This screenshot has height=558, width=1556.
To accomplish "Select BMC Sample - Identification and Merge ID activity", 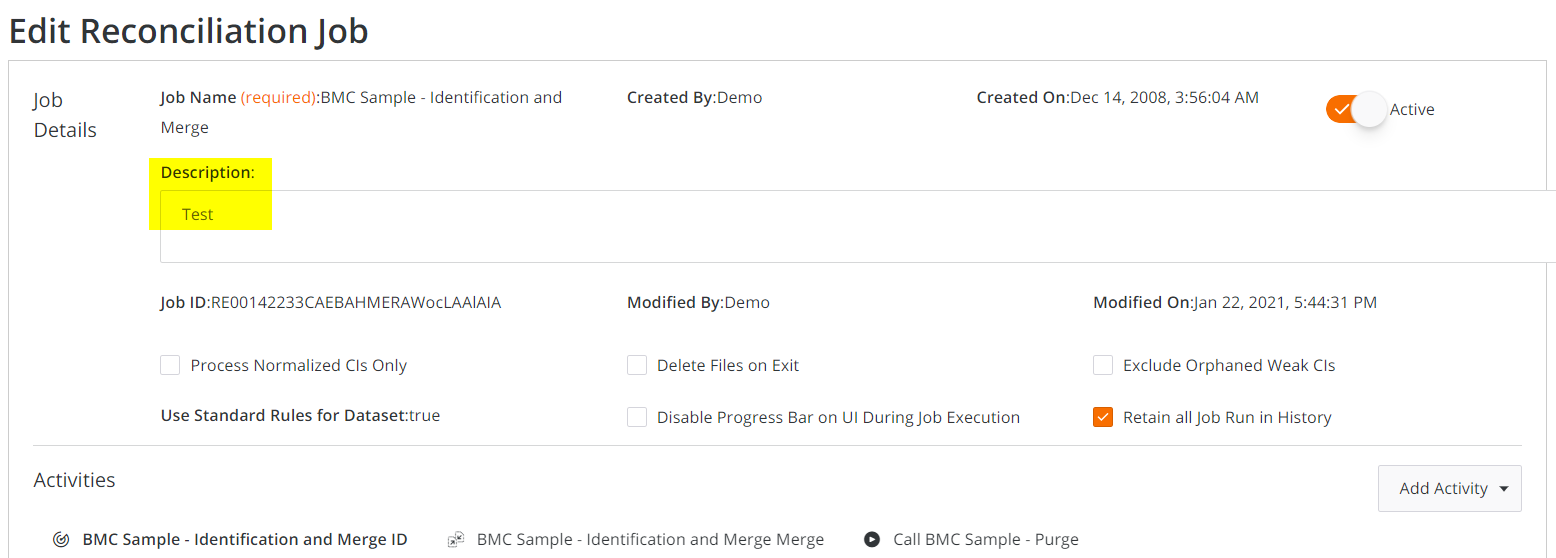I will click(245, 540).
